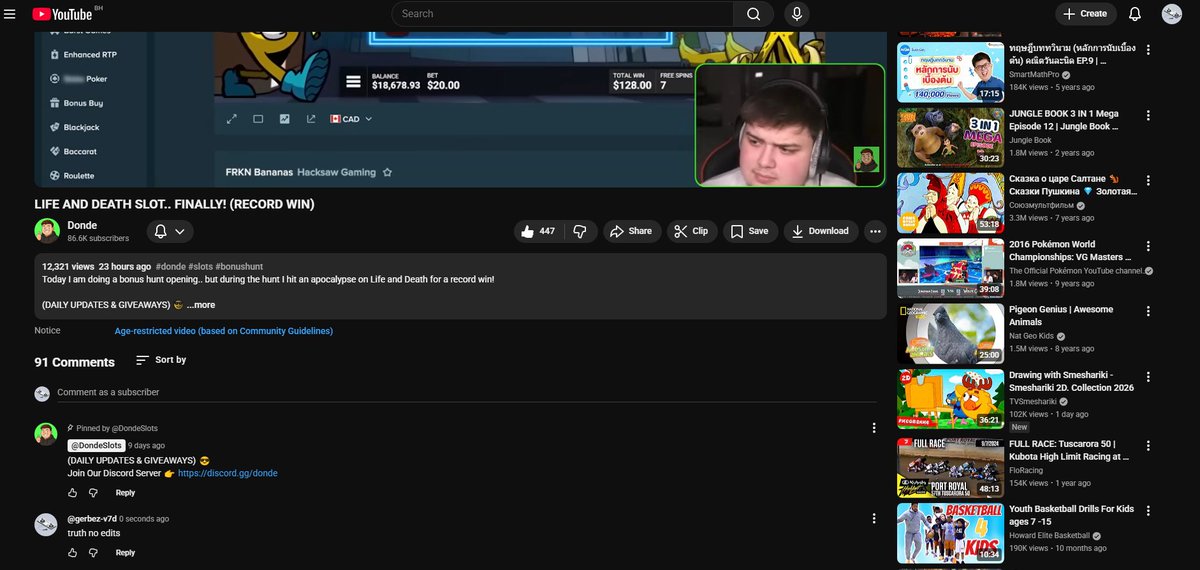
Task: Favorite FRKN Bananas with star icon
Action: (388, 173)
